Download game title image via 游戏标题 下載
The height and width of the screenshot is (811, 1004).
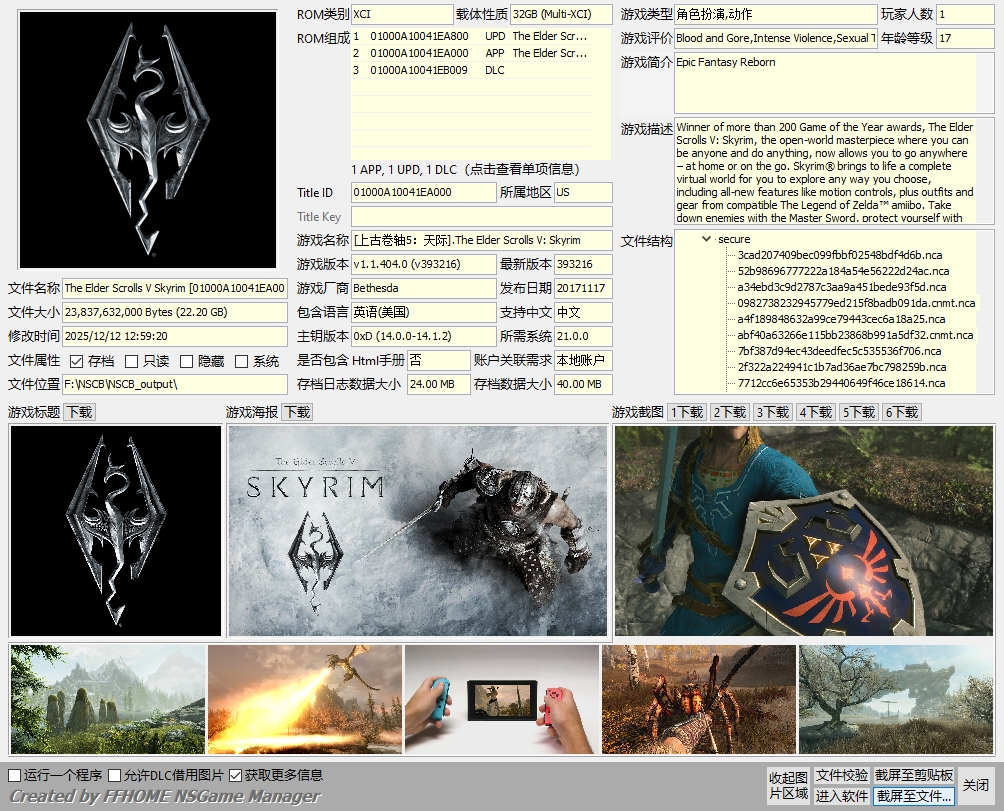click(80, 412)
